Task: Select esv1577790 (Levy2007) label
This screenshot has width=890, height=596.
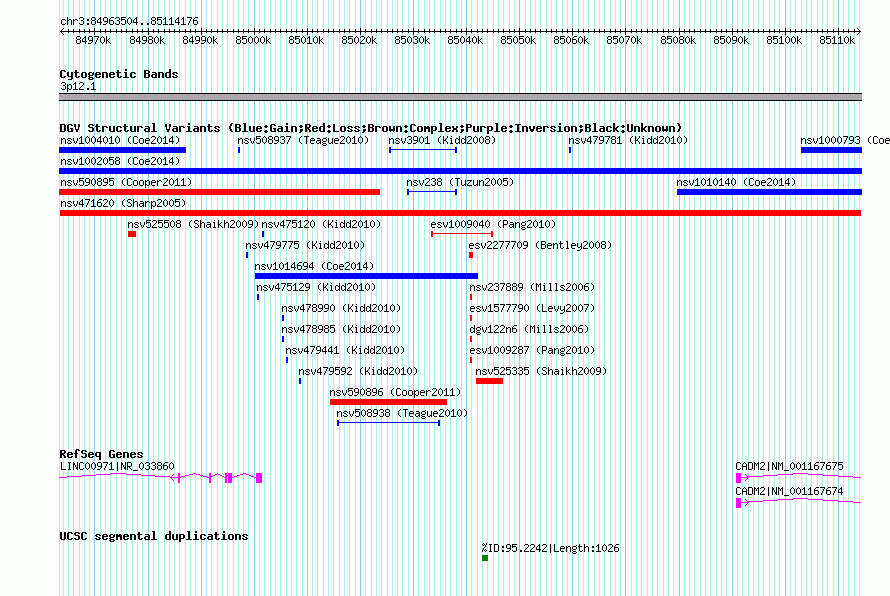Action: (x=532, y=308)
